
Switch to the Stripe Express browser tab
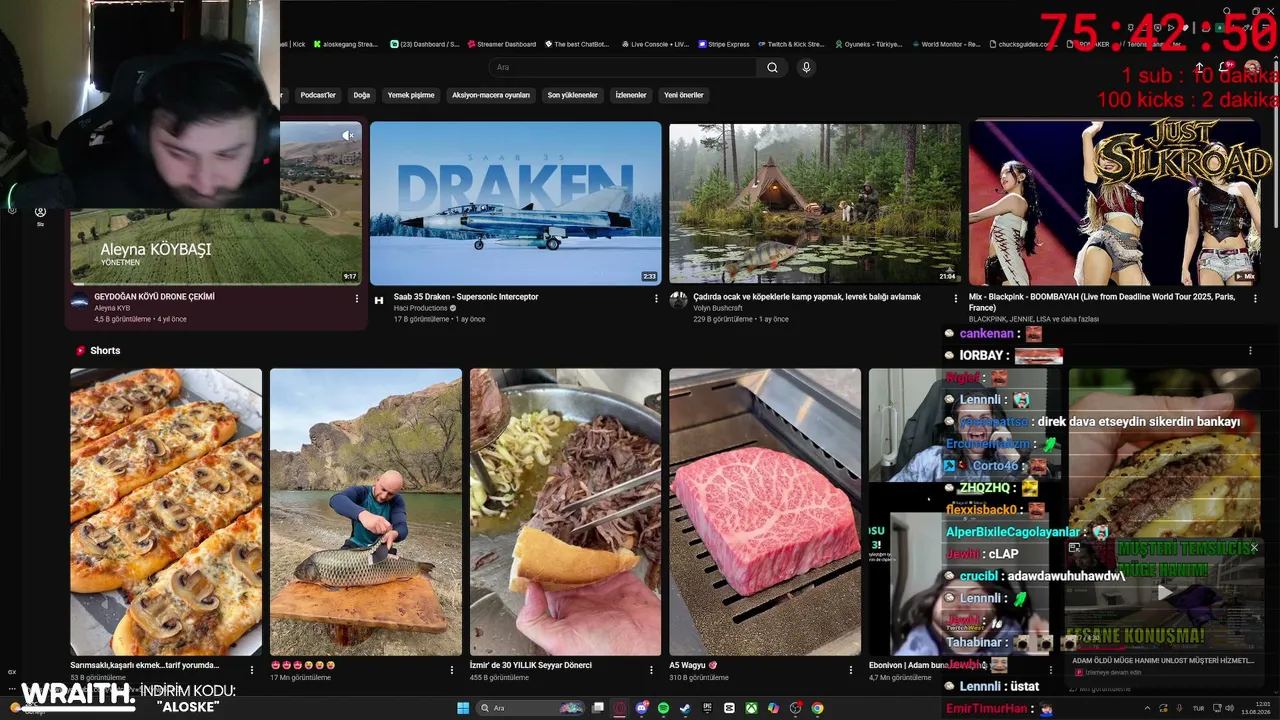(723, 44)
